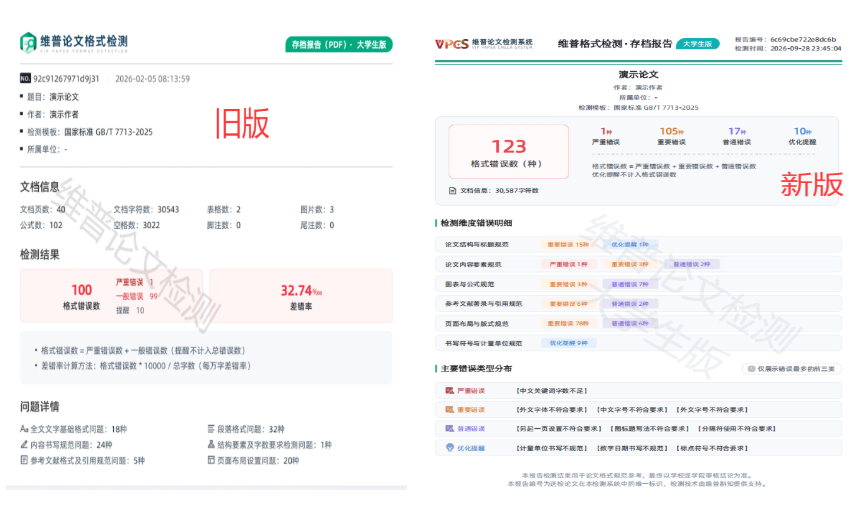Click the 公式数: 102 value
Image resolution: width=857 pixels, height=511 pixels.
click(41, 225)
